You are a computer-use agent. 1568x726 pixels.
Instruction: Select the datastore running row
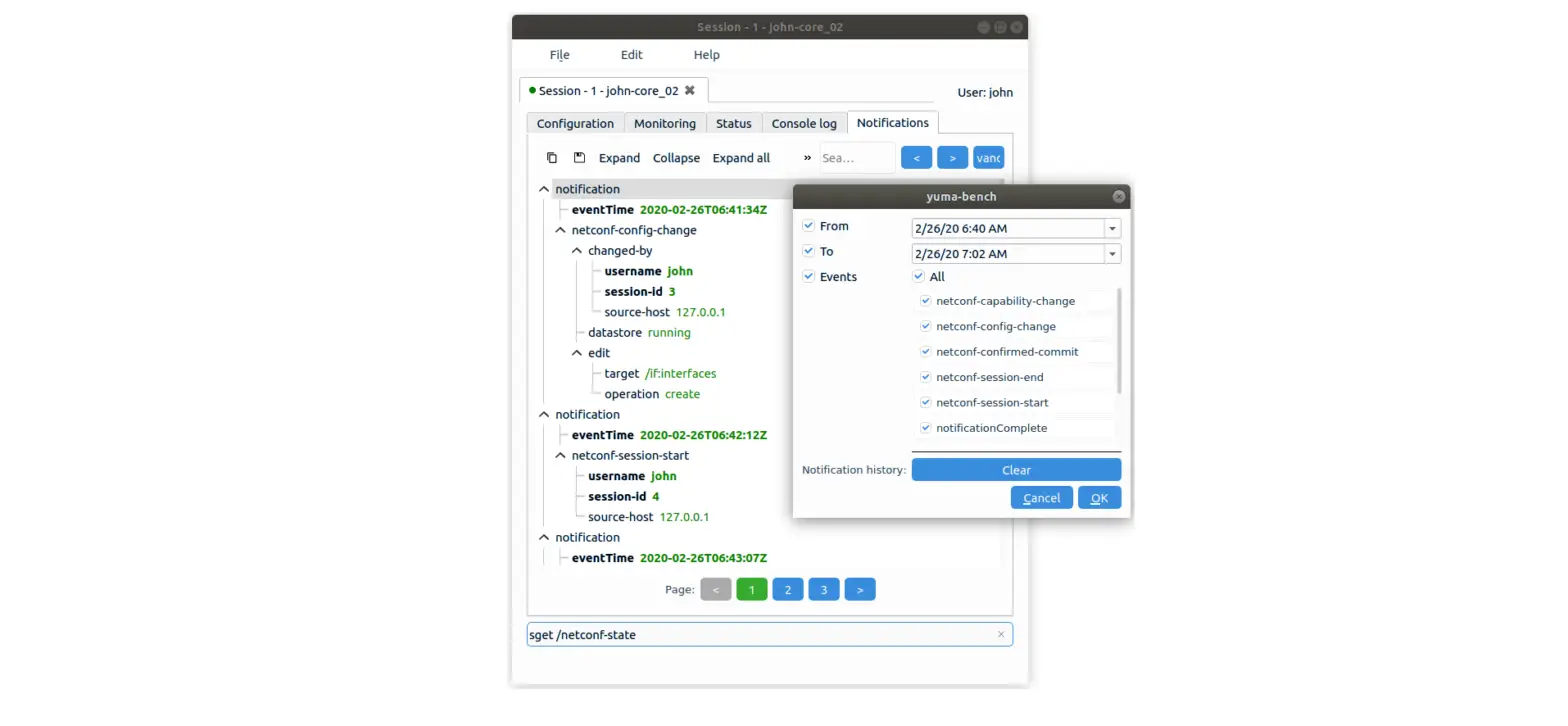point(639,332)
